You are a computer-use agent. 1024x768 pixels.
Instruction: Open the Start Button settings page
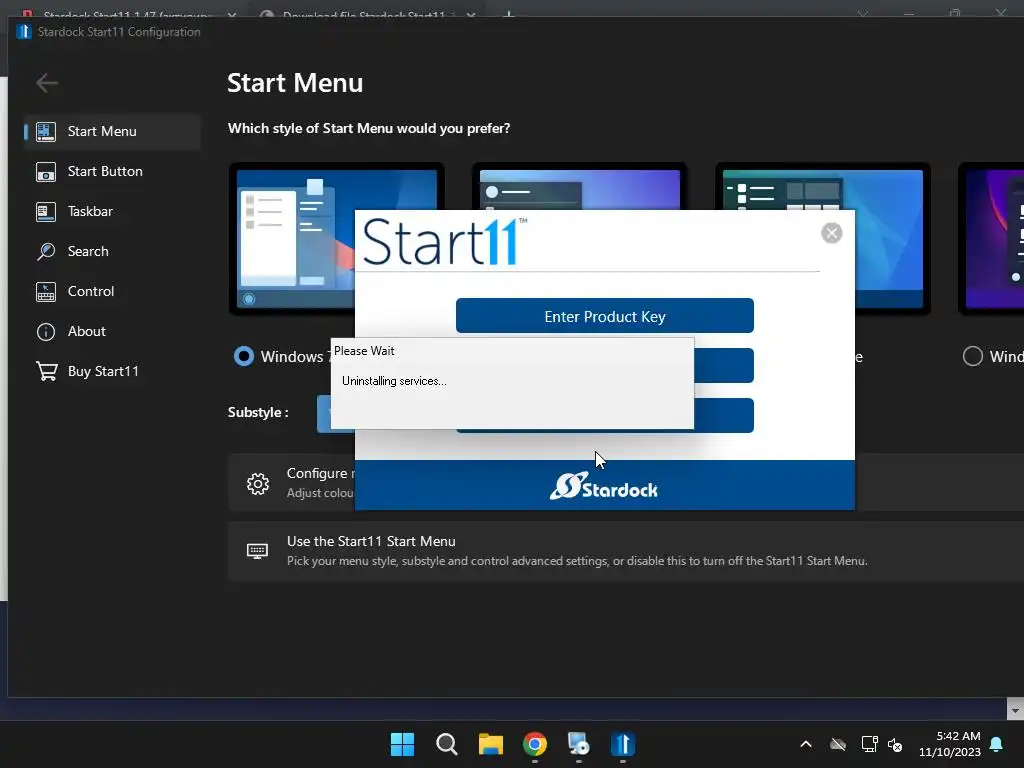click(x=112, y=171)
